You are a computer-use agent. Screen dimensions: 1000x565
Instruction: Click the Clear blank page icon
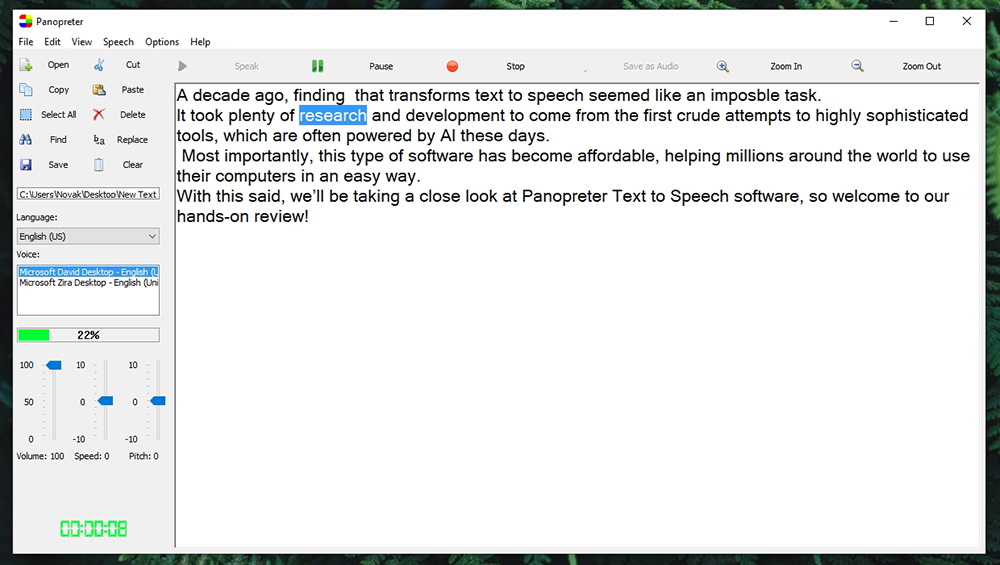[99, 165]
